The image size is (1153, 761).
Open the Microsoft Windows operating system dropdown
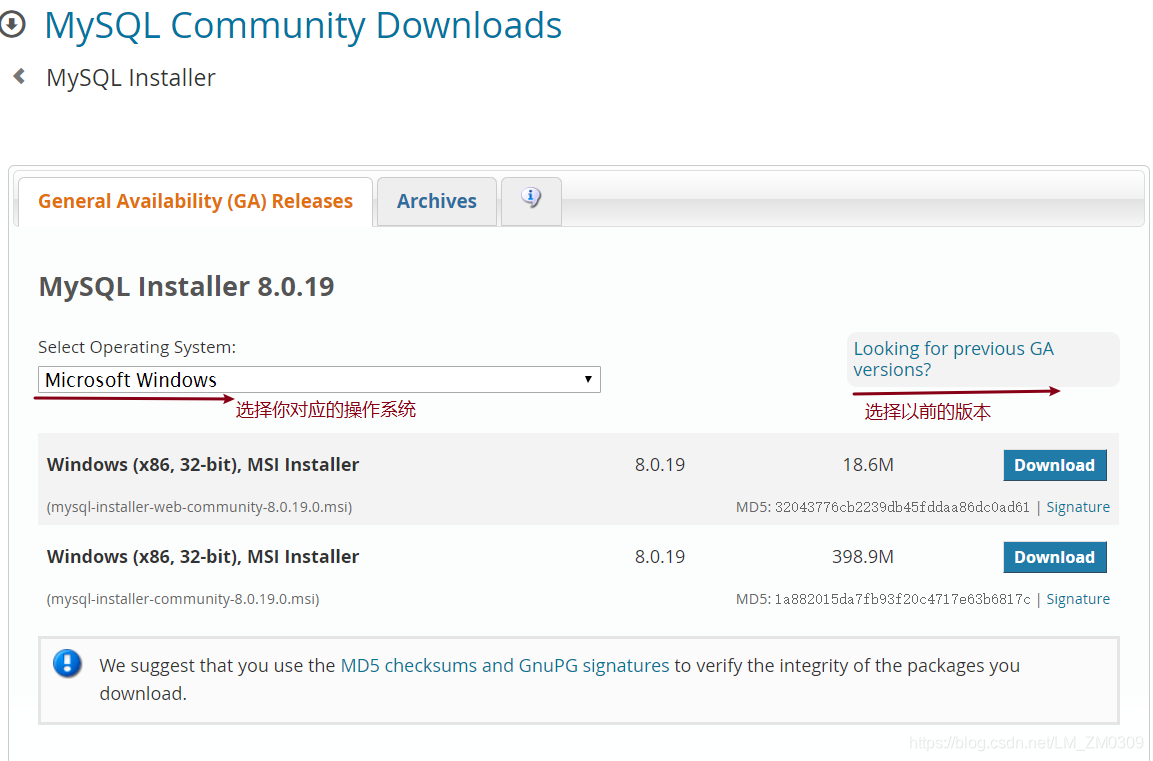(319, 379)
